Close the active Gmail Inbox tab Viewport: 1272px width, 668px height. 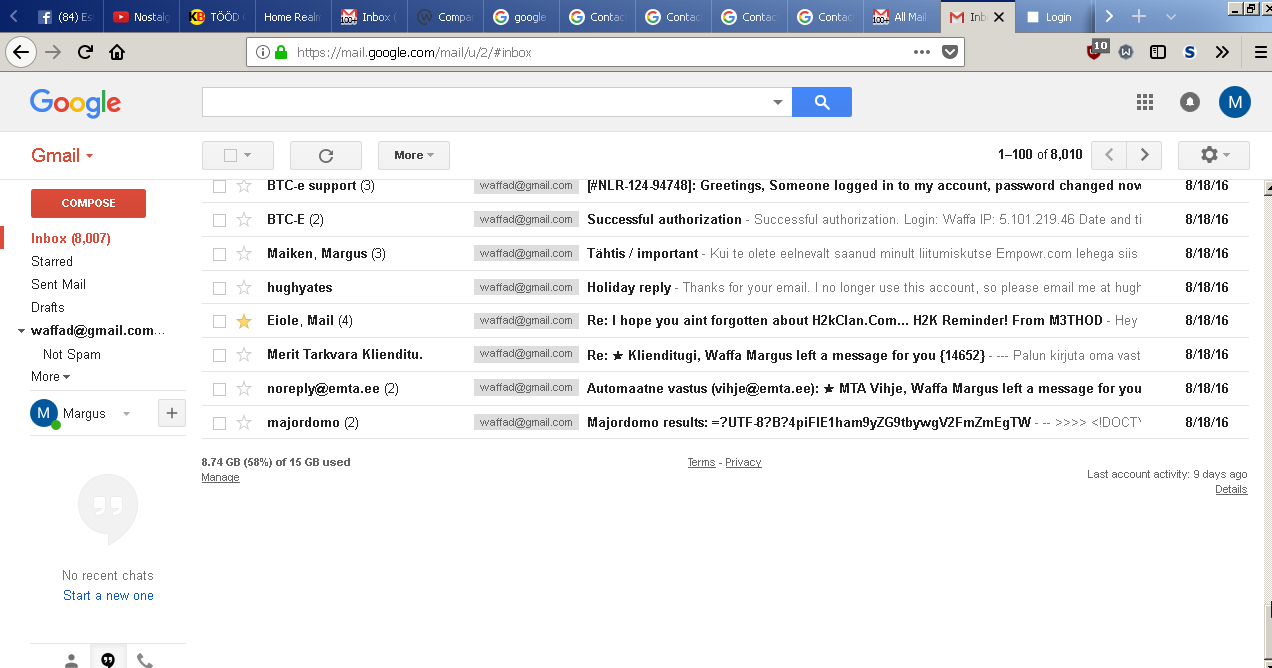click(x=998, y=17)
